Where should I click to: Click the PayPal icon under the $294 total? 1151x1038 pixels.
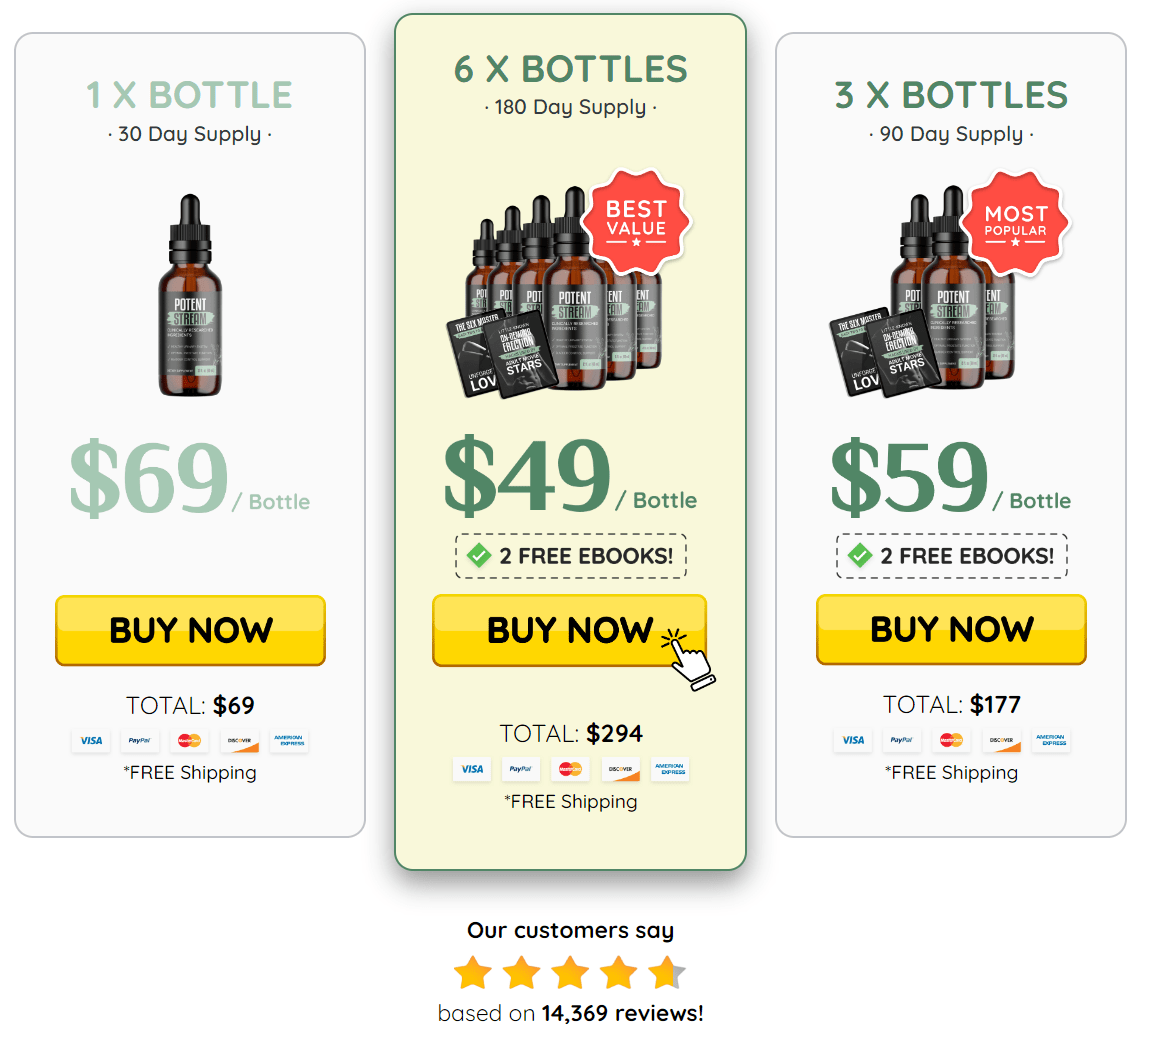tap(520, 769)
